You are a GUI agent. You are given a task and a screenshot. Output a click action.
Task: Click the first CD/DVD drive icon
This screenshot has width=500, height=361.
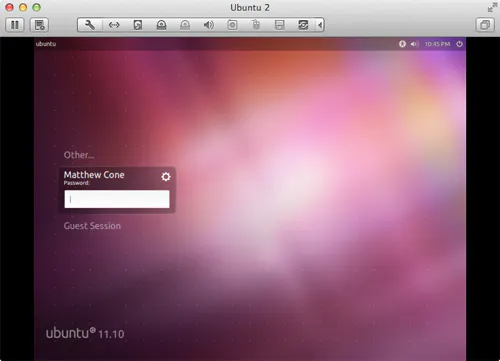pyautogui.click(x=161, y=25)
